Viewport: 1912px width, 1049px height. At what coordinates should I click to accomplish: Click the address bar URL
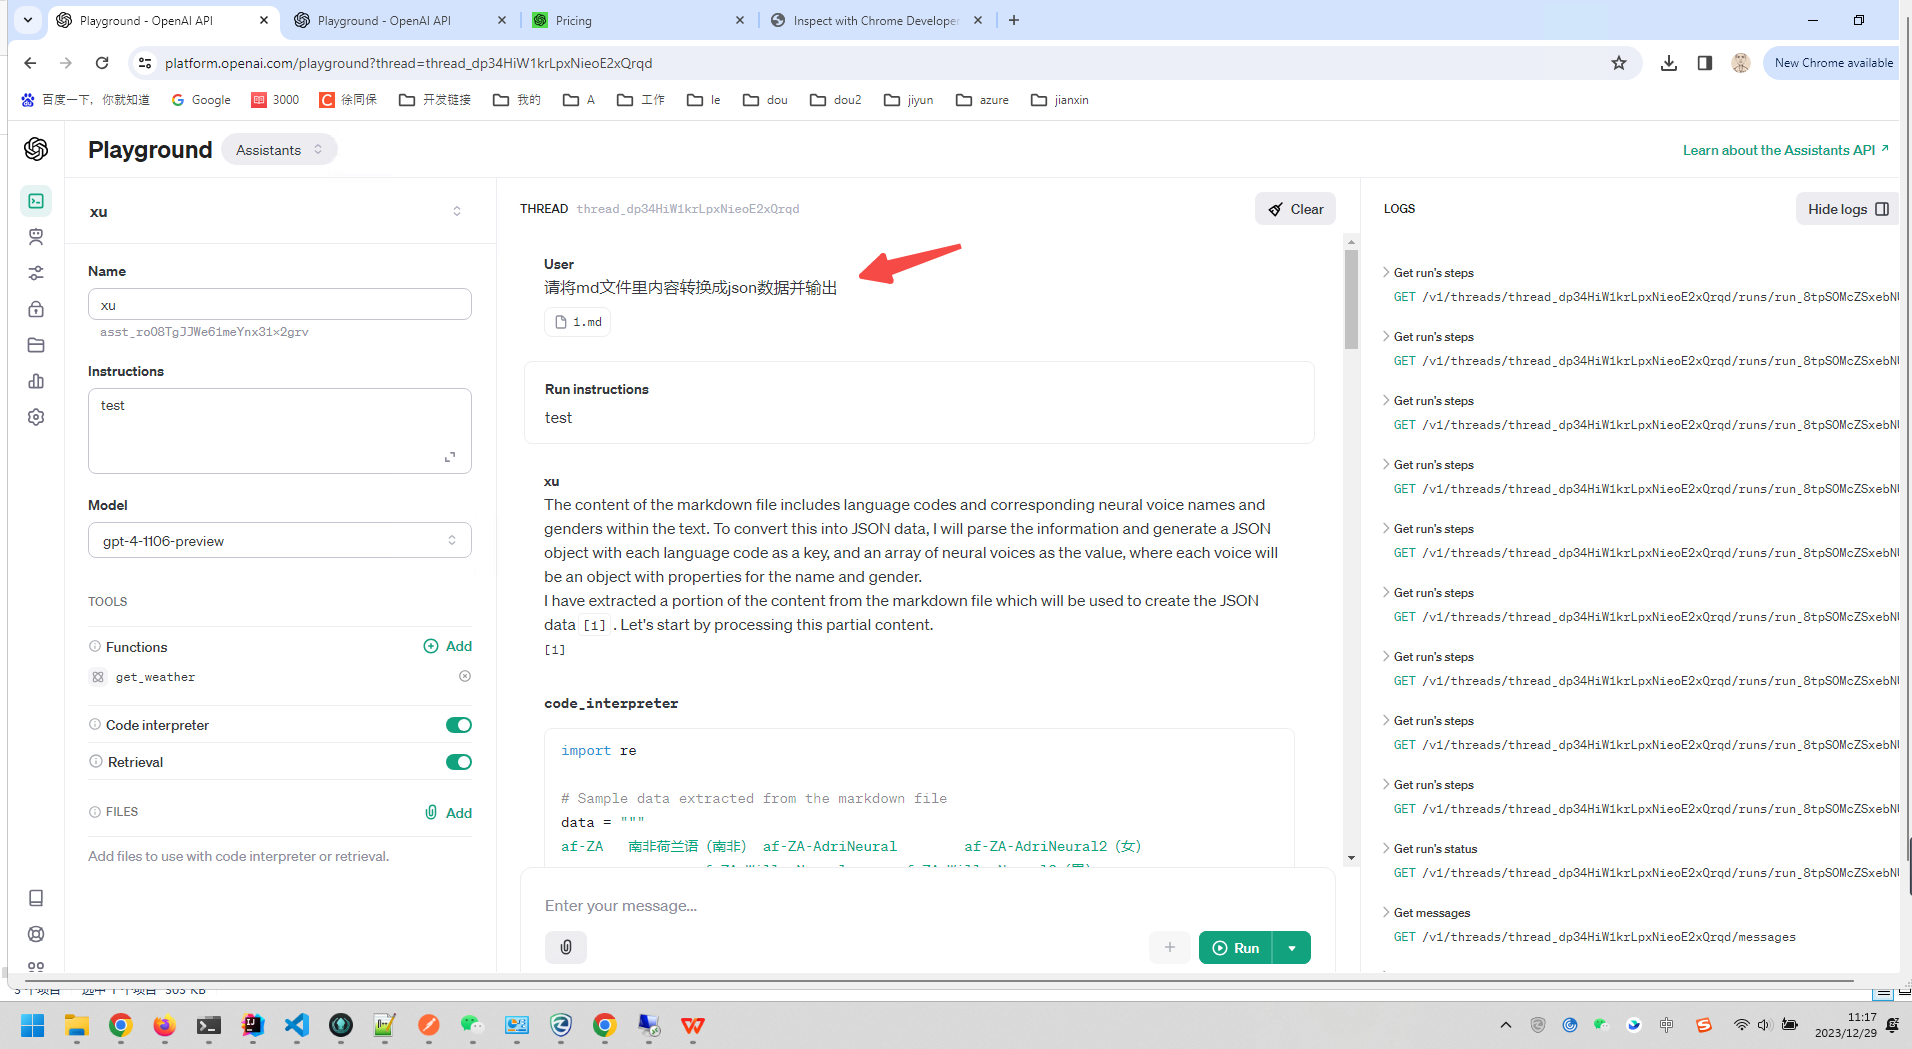coord(408,63)
